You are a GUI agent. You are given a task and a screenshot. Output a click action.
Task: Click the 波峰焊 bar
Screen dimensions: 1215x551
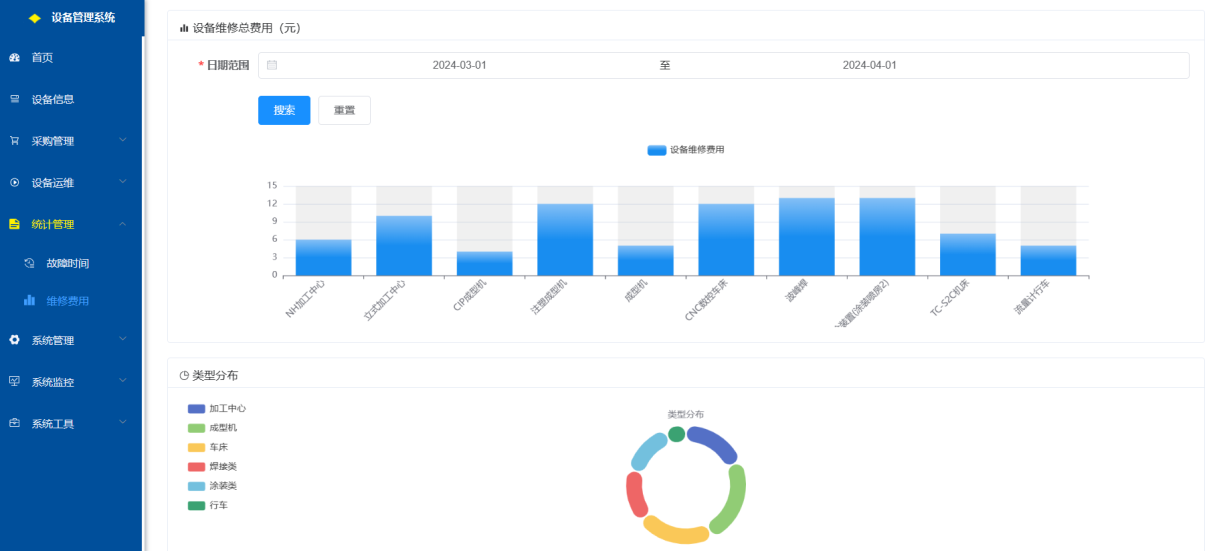click(x=807, y=236)
